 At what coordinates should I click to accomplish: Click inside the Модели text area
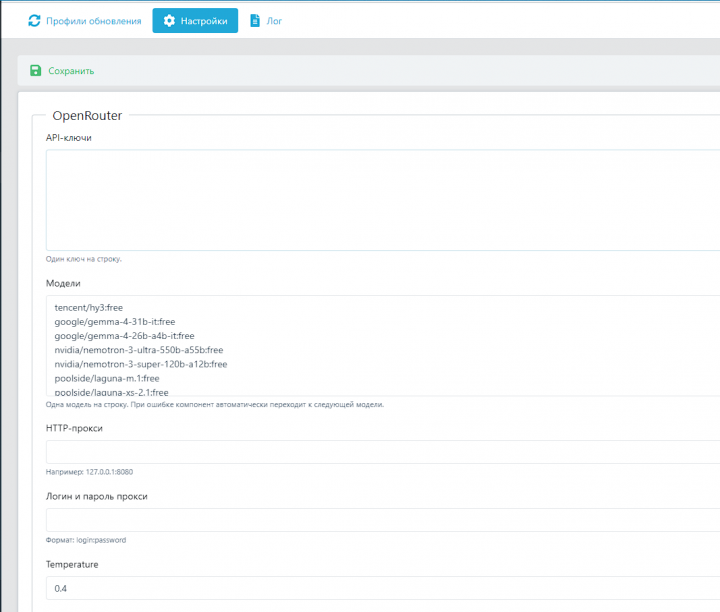click(x=383, y=346)
